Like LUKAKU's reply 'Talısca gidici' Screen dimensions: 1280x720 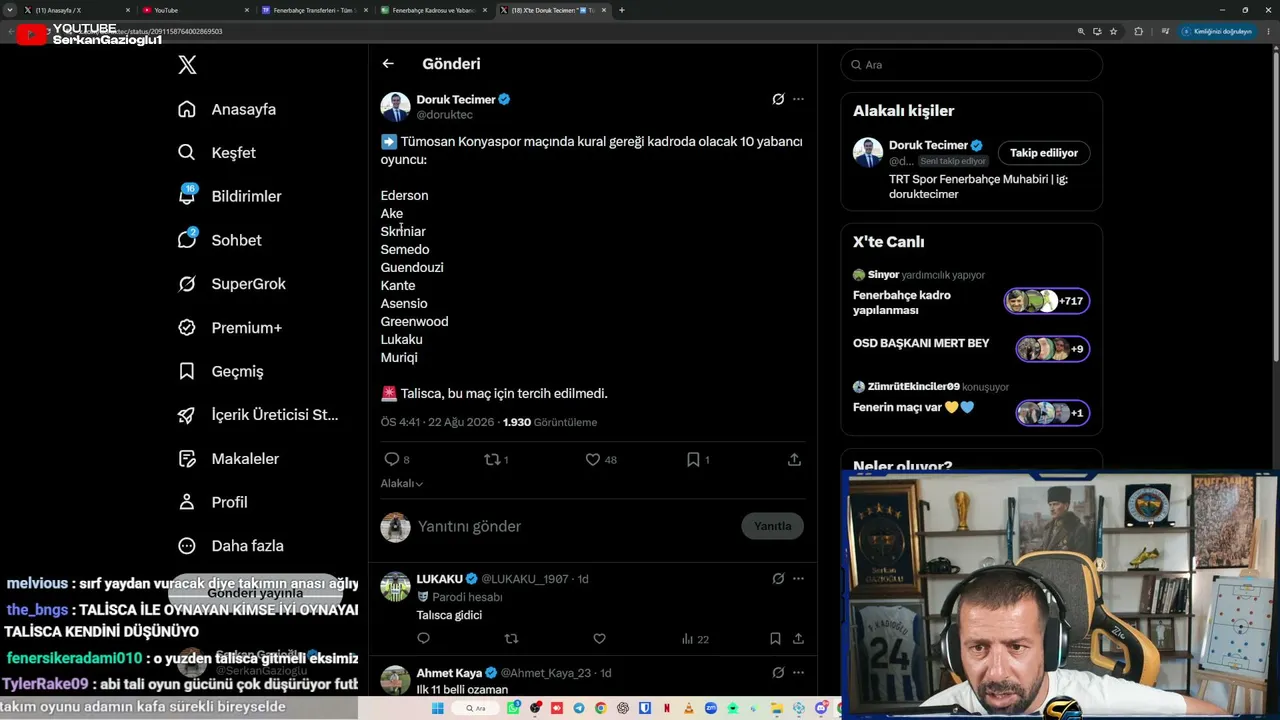click(599, 638)
